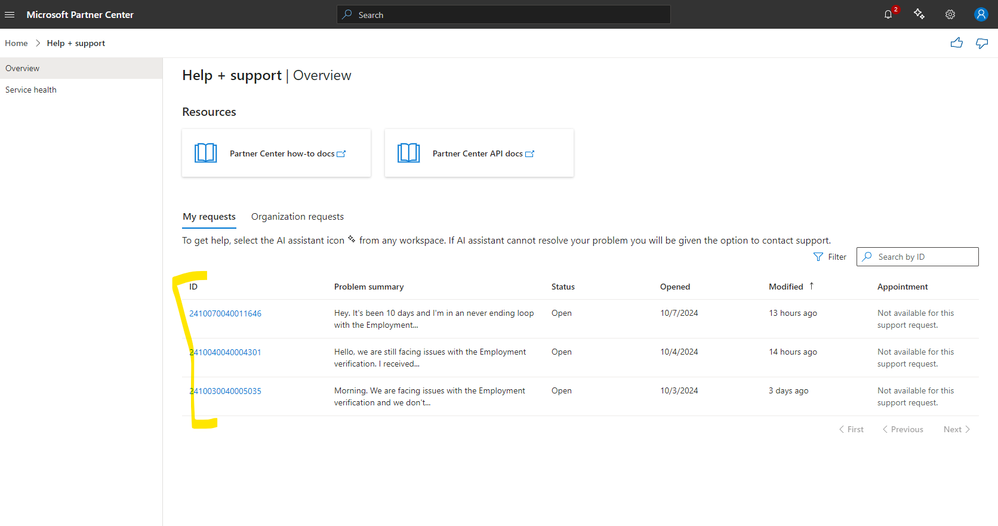Click the book icon for how-to docs
This screenshot has width=998, height=526.
(206, 153)
